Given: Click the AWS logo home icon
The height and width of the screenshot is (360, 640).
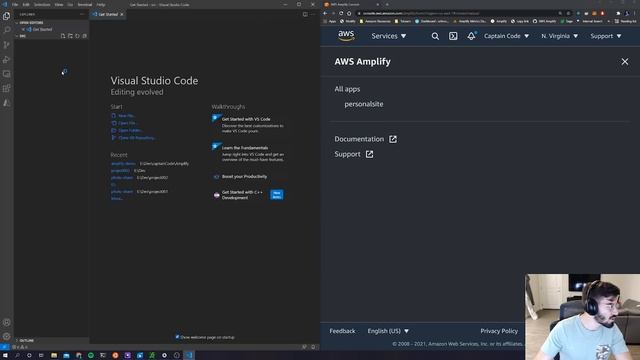Looking at the screenshot, I should pyautogui.click(x=346, y=36).
